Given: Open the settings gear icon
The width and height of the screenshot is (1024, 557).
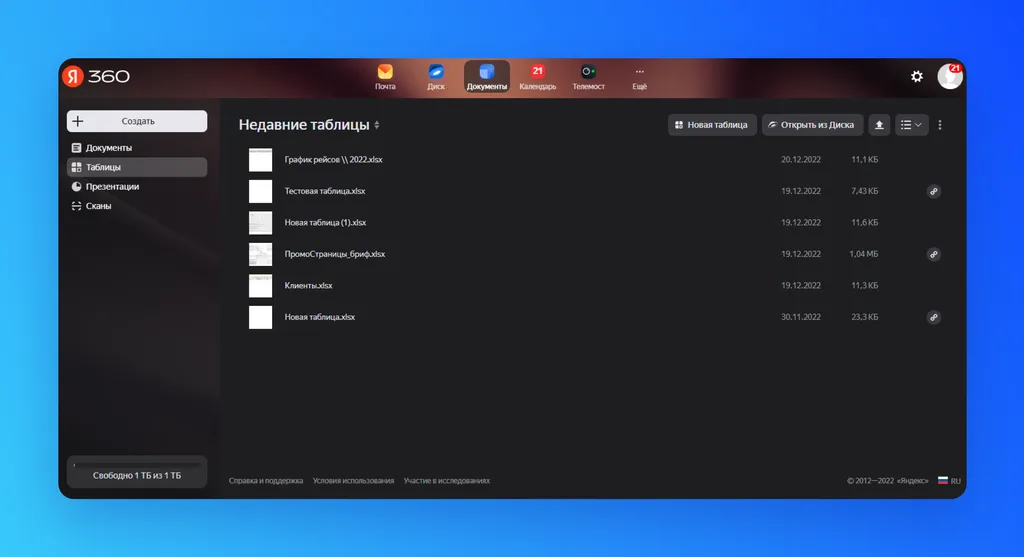Looking at the screenshot, I should tap(917, 76).
